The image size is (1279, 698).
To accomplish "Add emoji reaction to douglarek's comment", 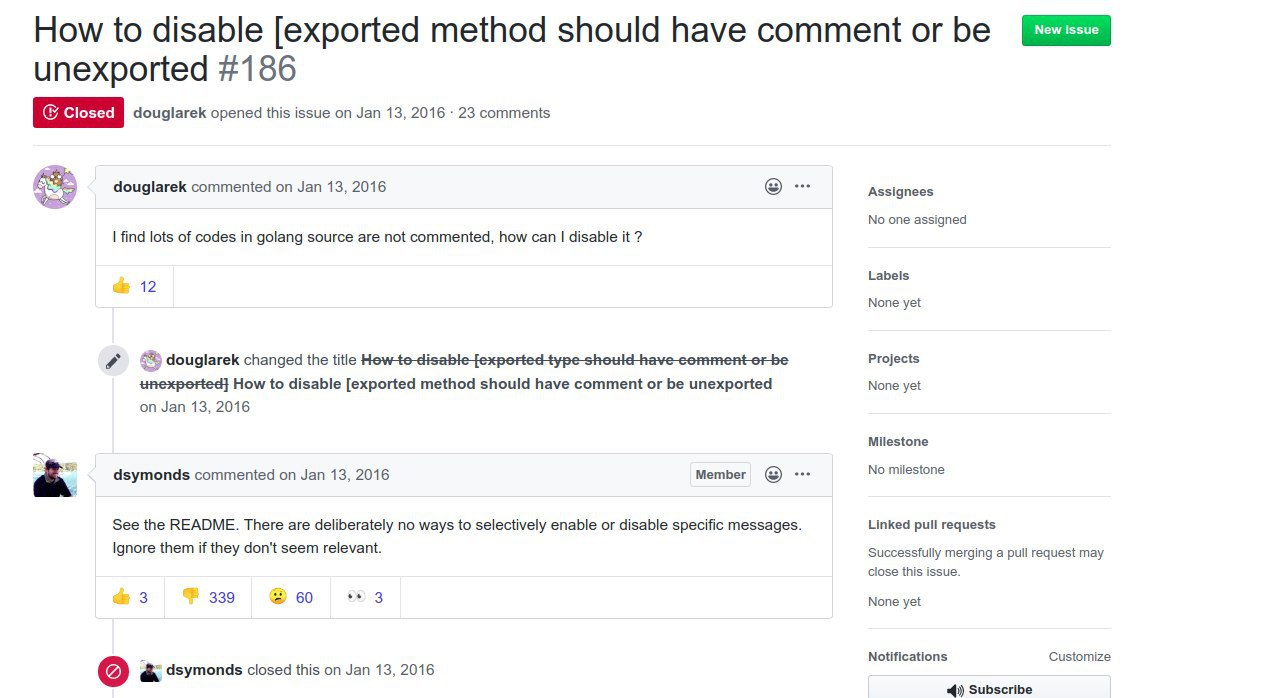I will 773,187.
